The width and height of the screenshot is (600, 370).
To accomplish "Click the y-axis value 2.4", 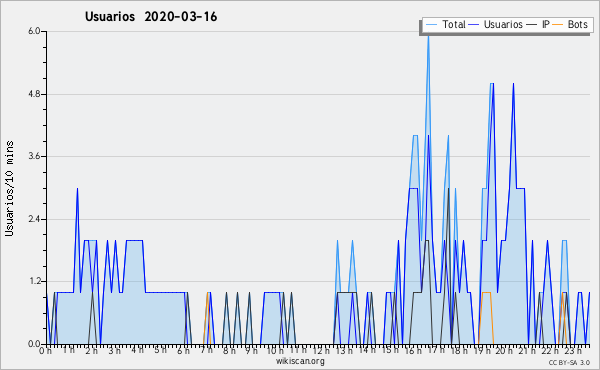I will point(34,219).
